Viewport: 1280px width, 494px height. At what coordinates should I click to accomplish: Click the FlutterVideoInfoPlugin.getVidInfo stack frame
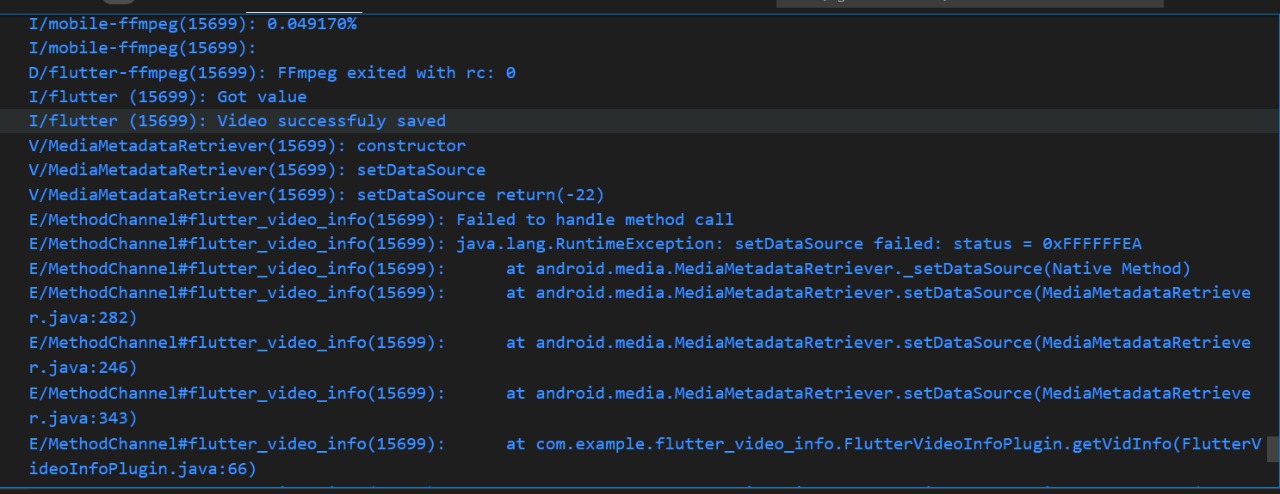tap(645, 444)
